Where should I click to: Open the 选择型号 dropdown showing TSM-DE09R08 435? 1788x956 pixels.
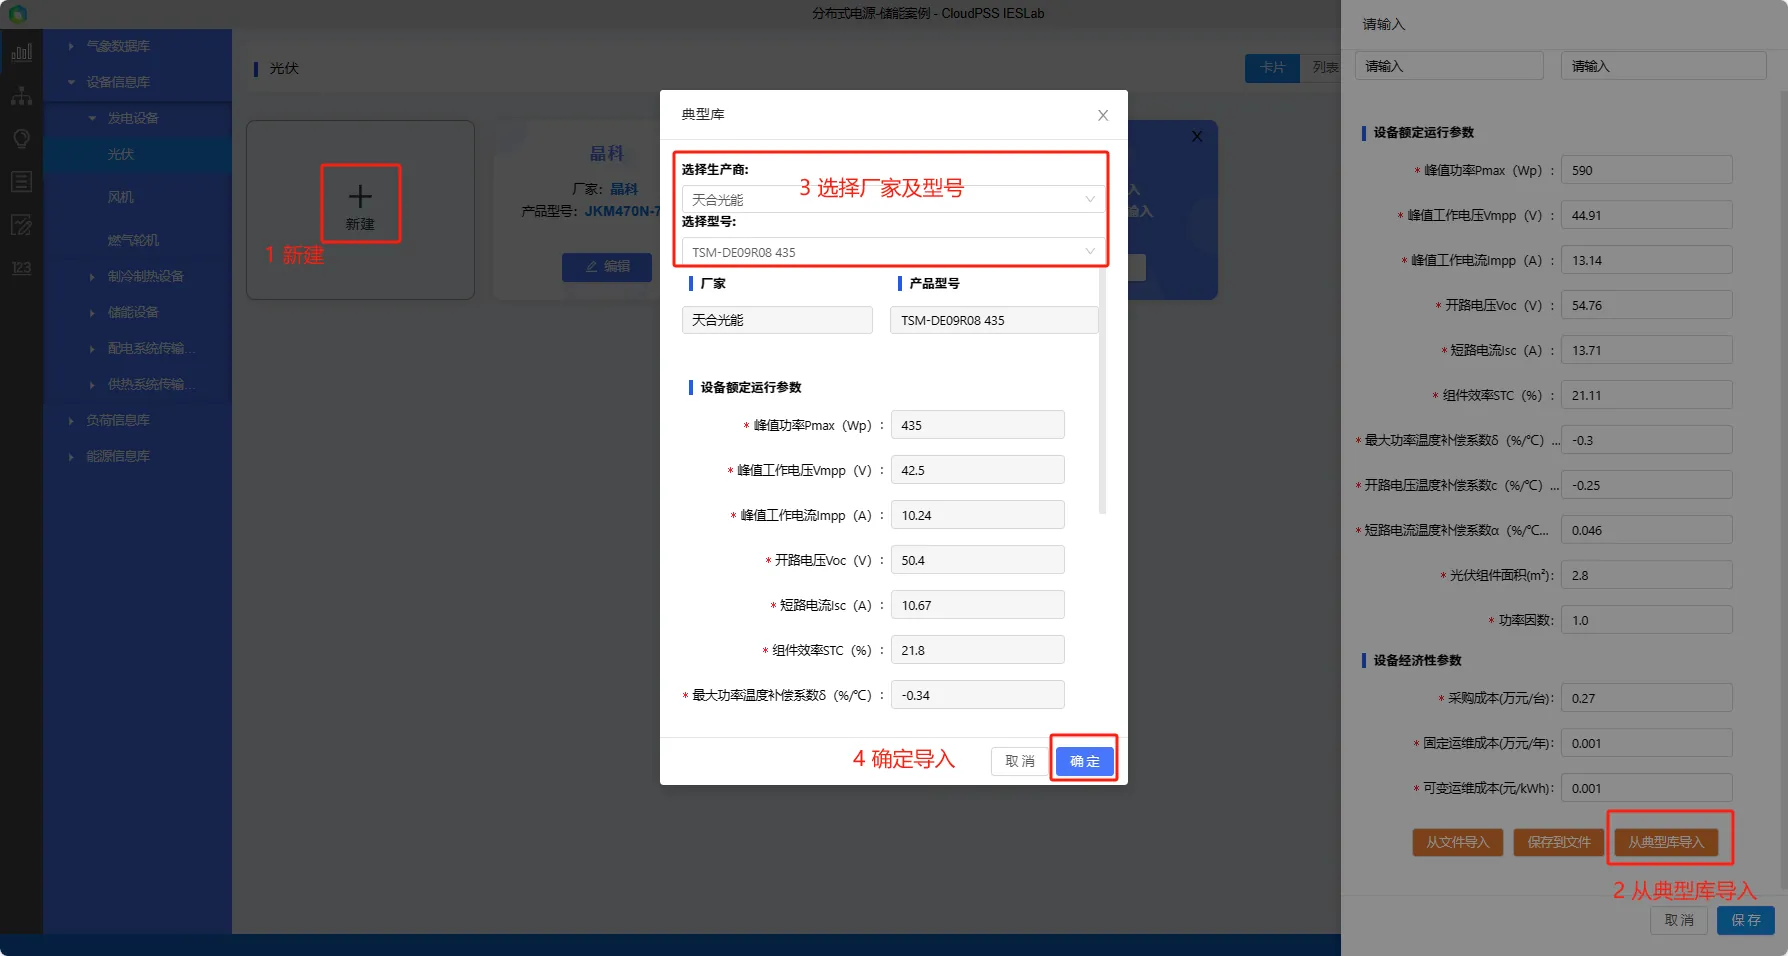893,251
